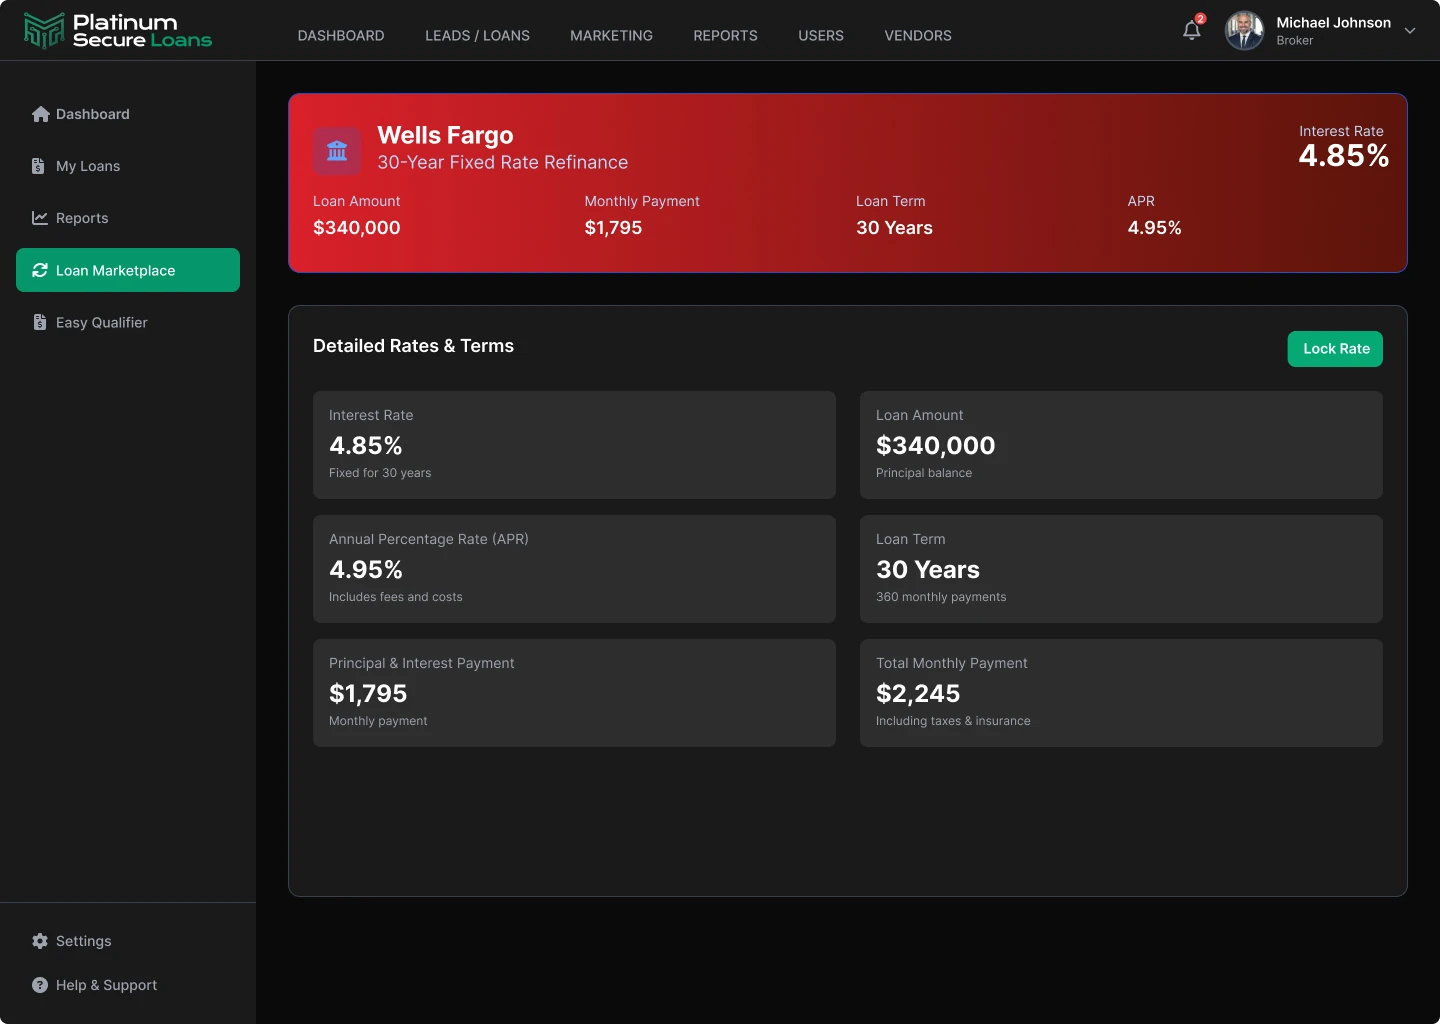Image resolution: width=1440 pixels, height=1024 pixels.
Task: Click the 30-Year Fixed Rate Refinance subtitle
Action: (x=502, y=162)
